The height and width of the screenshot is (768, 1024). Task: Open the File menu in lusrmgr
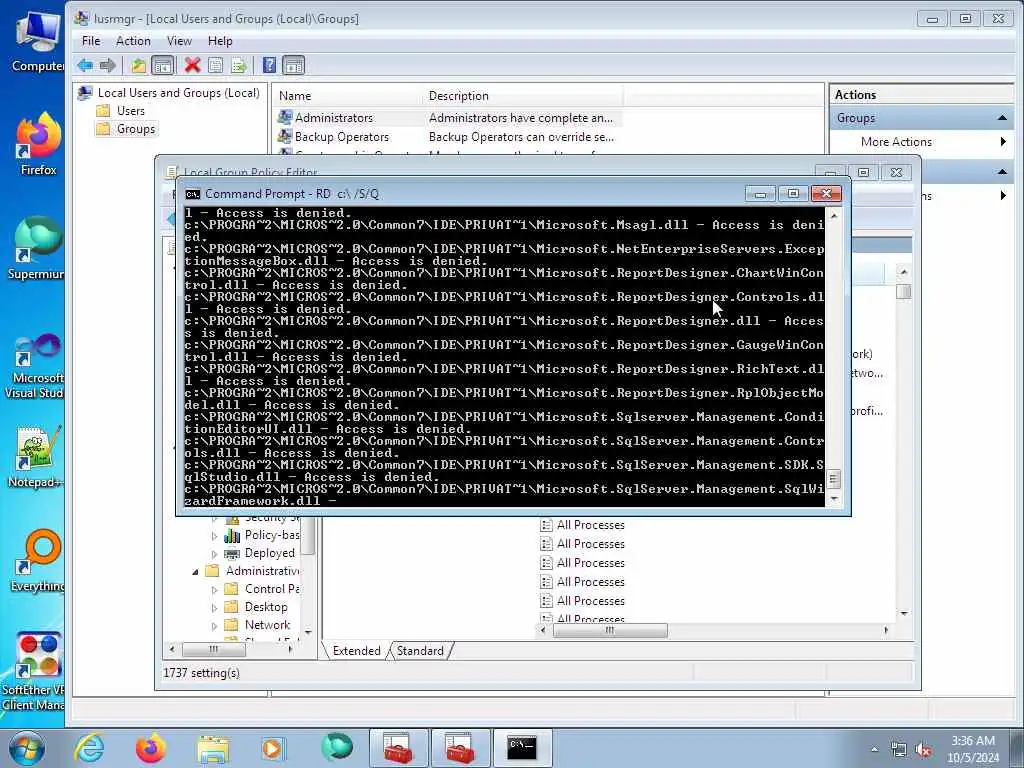91,40
